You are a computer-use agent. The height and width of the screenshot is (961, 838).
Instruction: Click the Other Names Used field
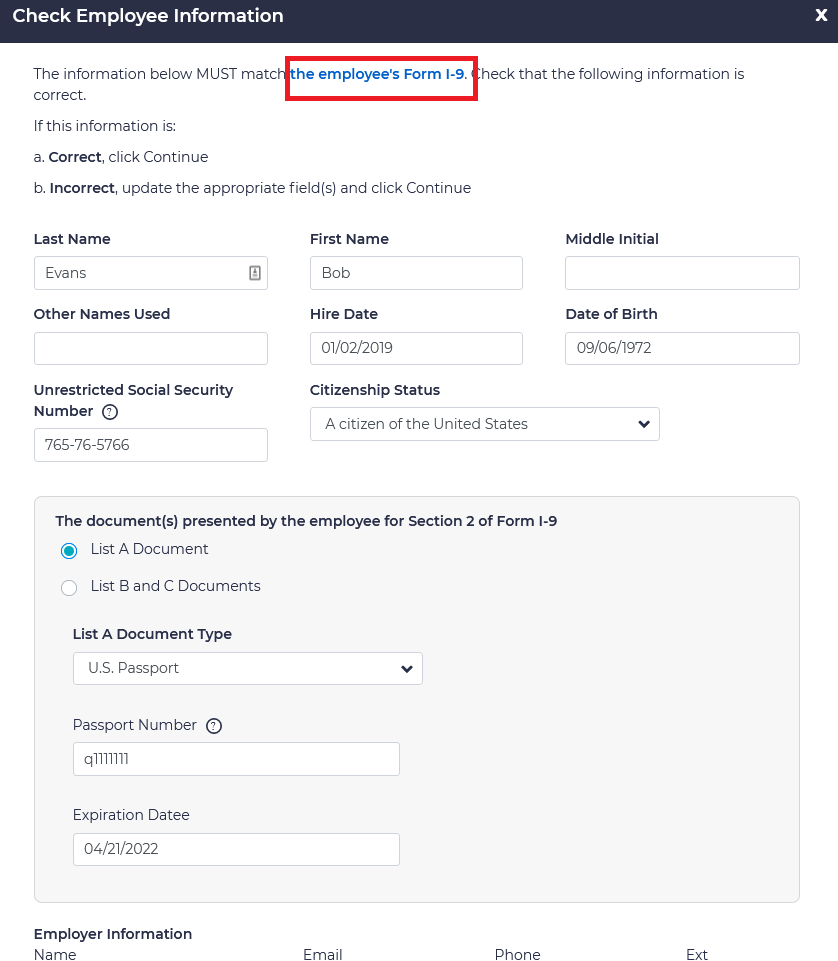(x=151, y=349)
